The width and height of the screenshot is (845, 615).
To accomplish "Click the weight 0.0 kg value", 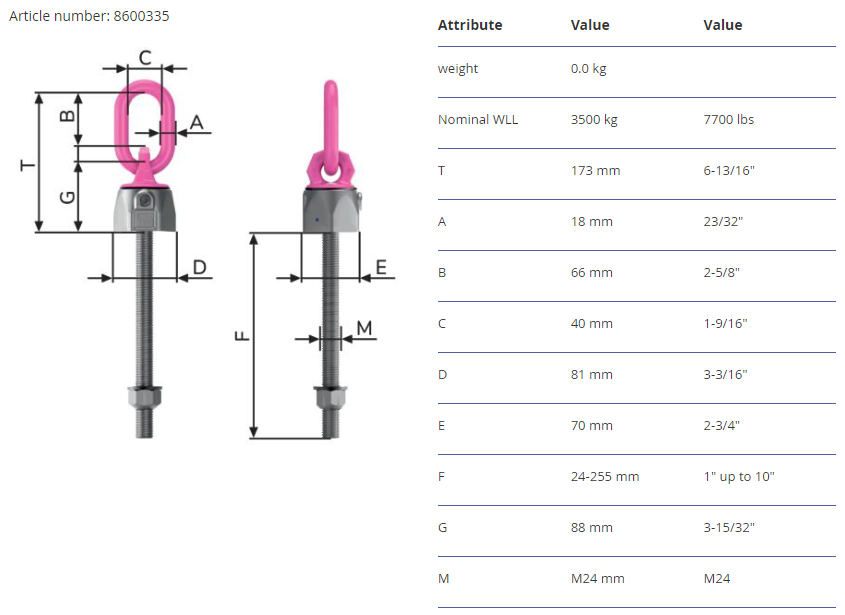I will (588, 68).
